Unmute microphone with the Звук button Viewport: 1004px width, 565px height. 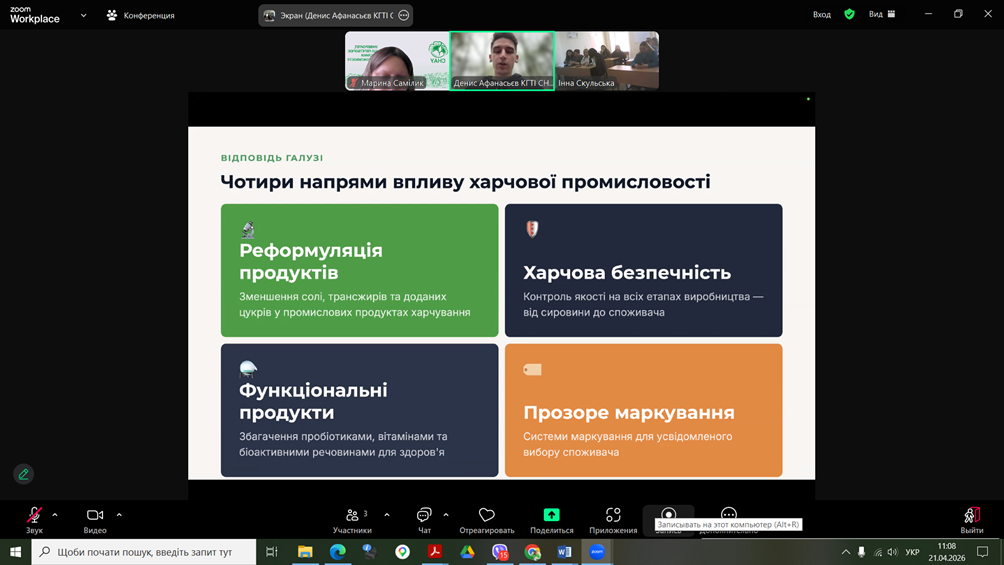[x=34, y=517]
